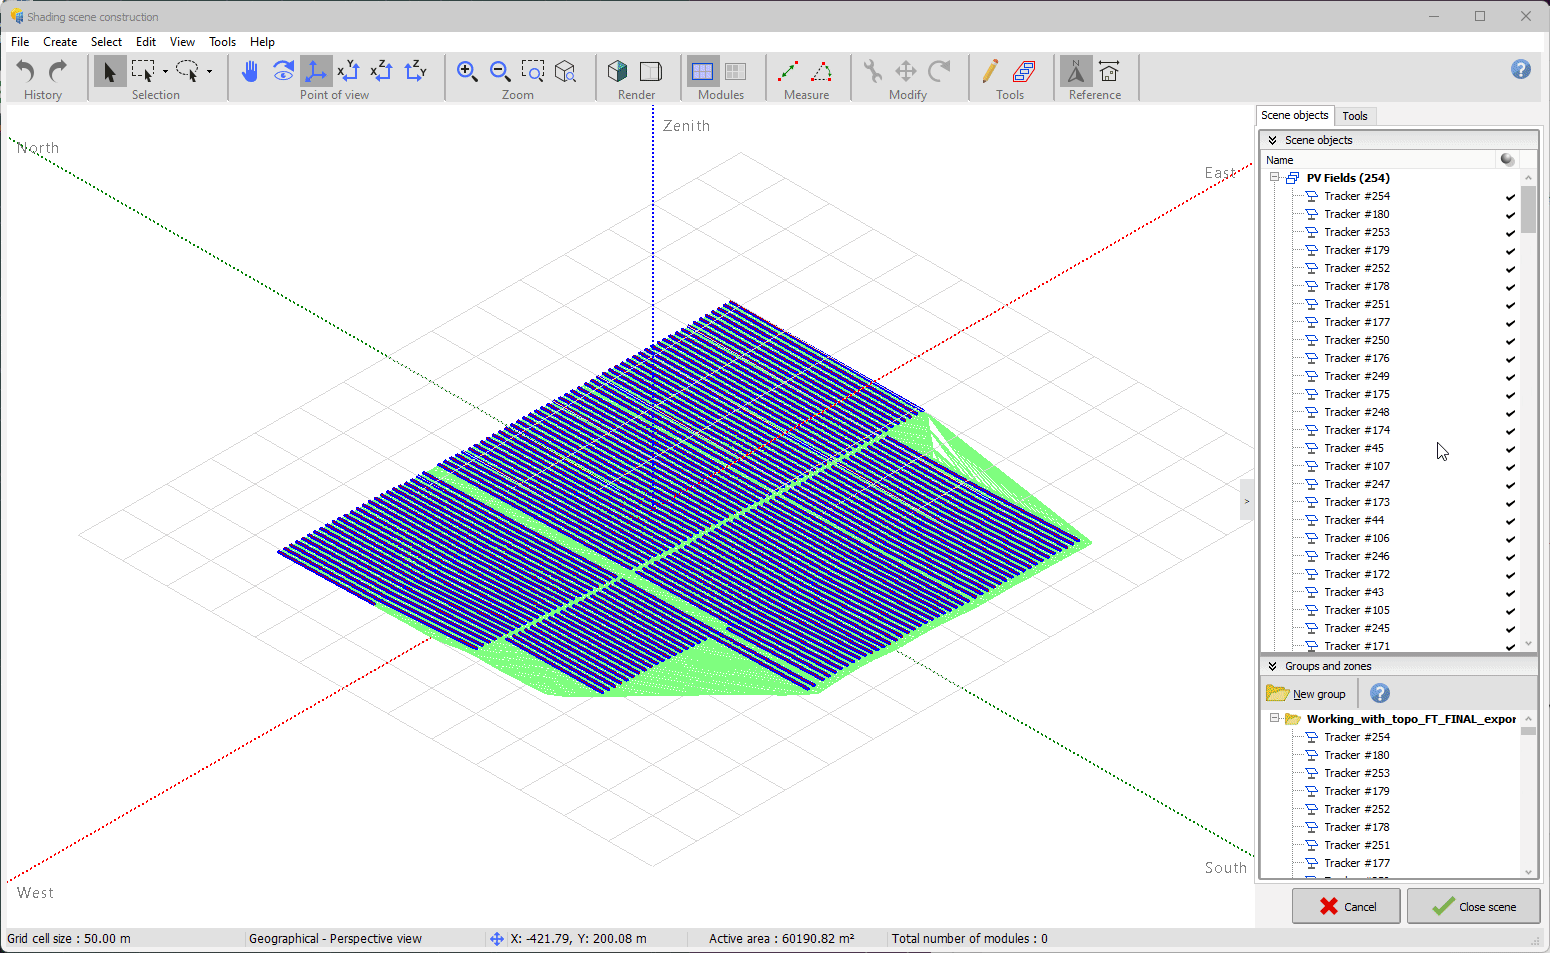1550x953 pixels.
Task: Collapse the PV Fields (254) tree node
Action: [x=1275, y=178]
